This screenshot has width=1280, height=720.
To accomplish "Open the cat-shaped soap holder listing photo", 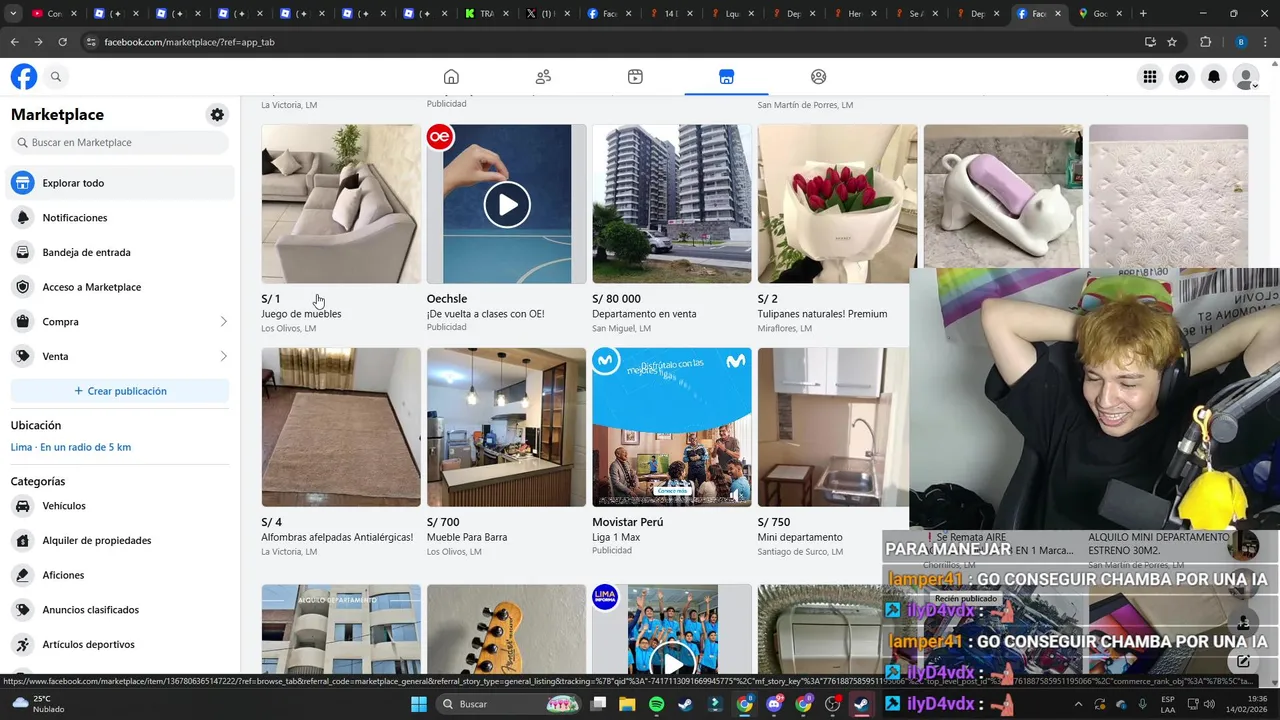I will point(1003,196).
